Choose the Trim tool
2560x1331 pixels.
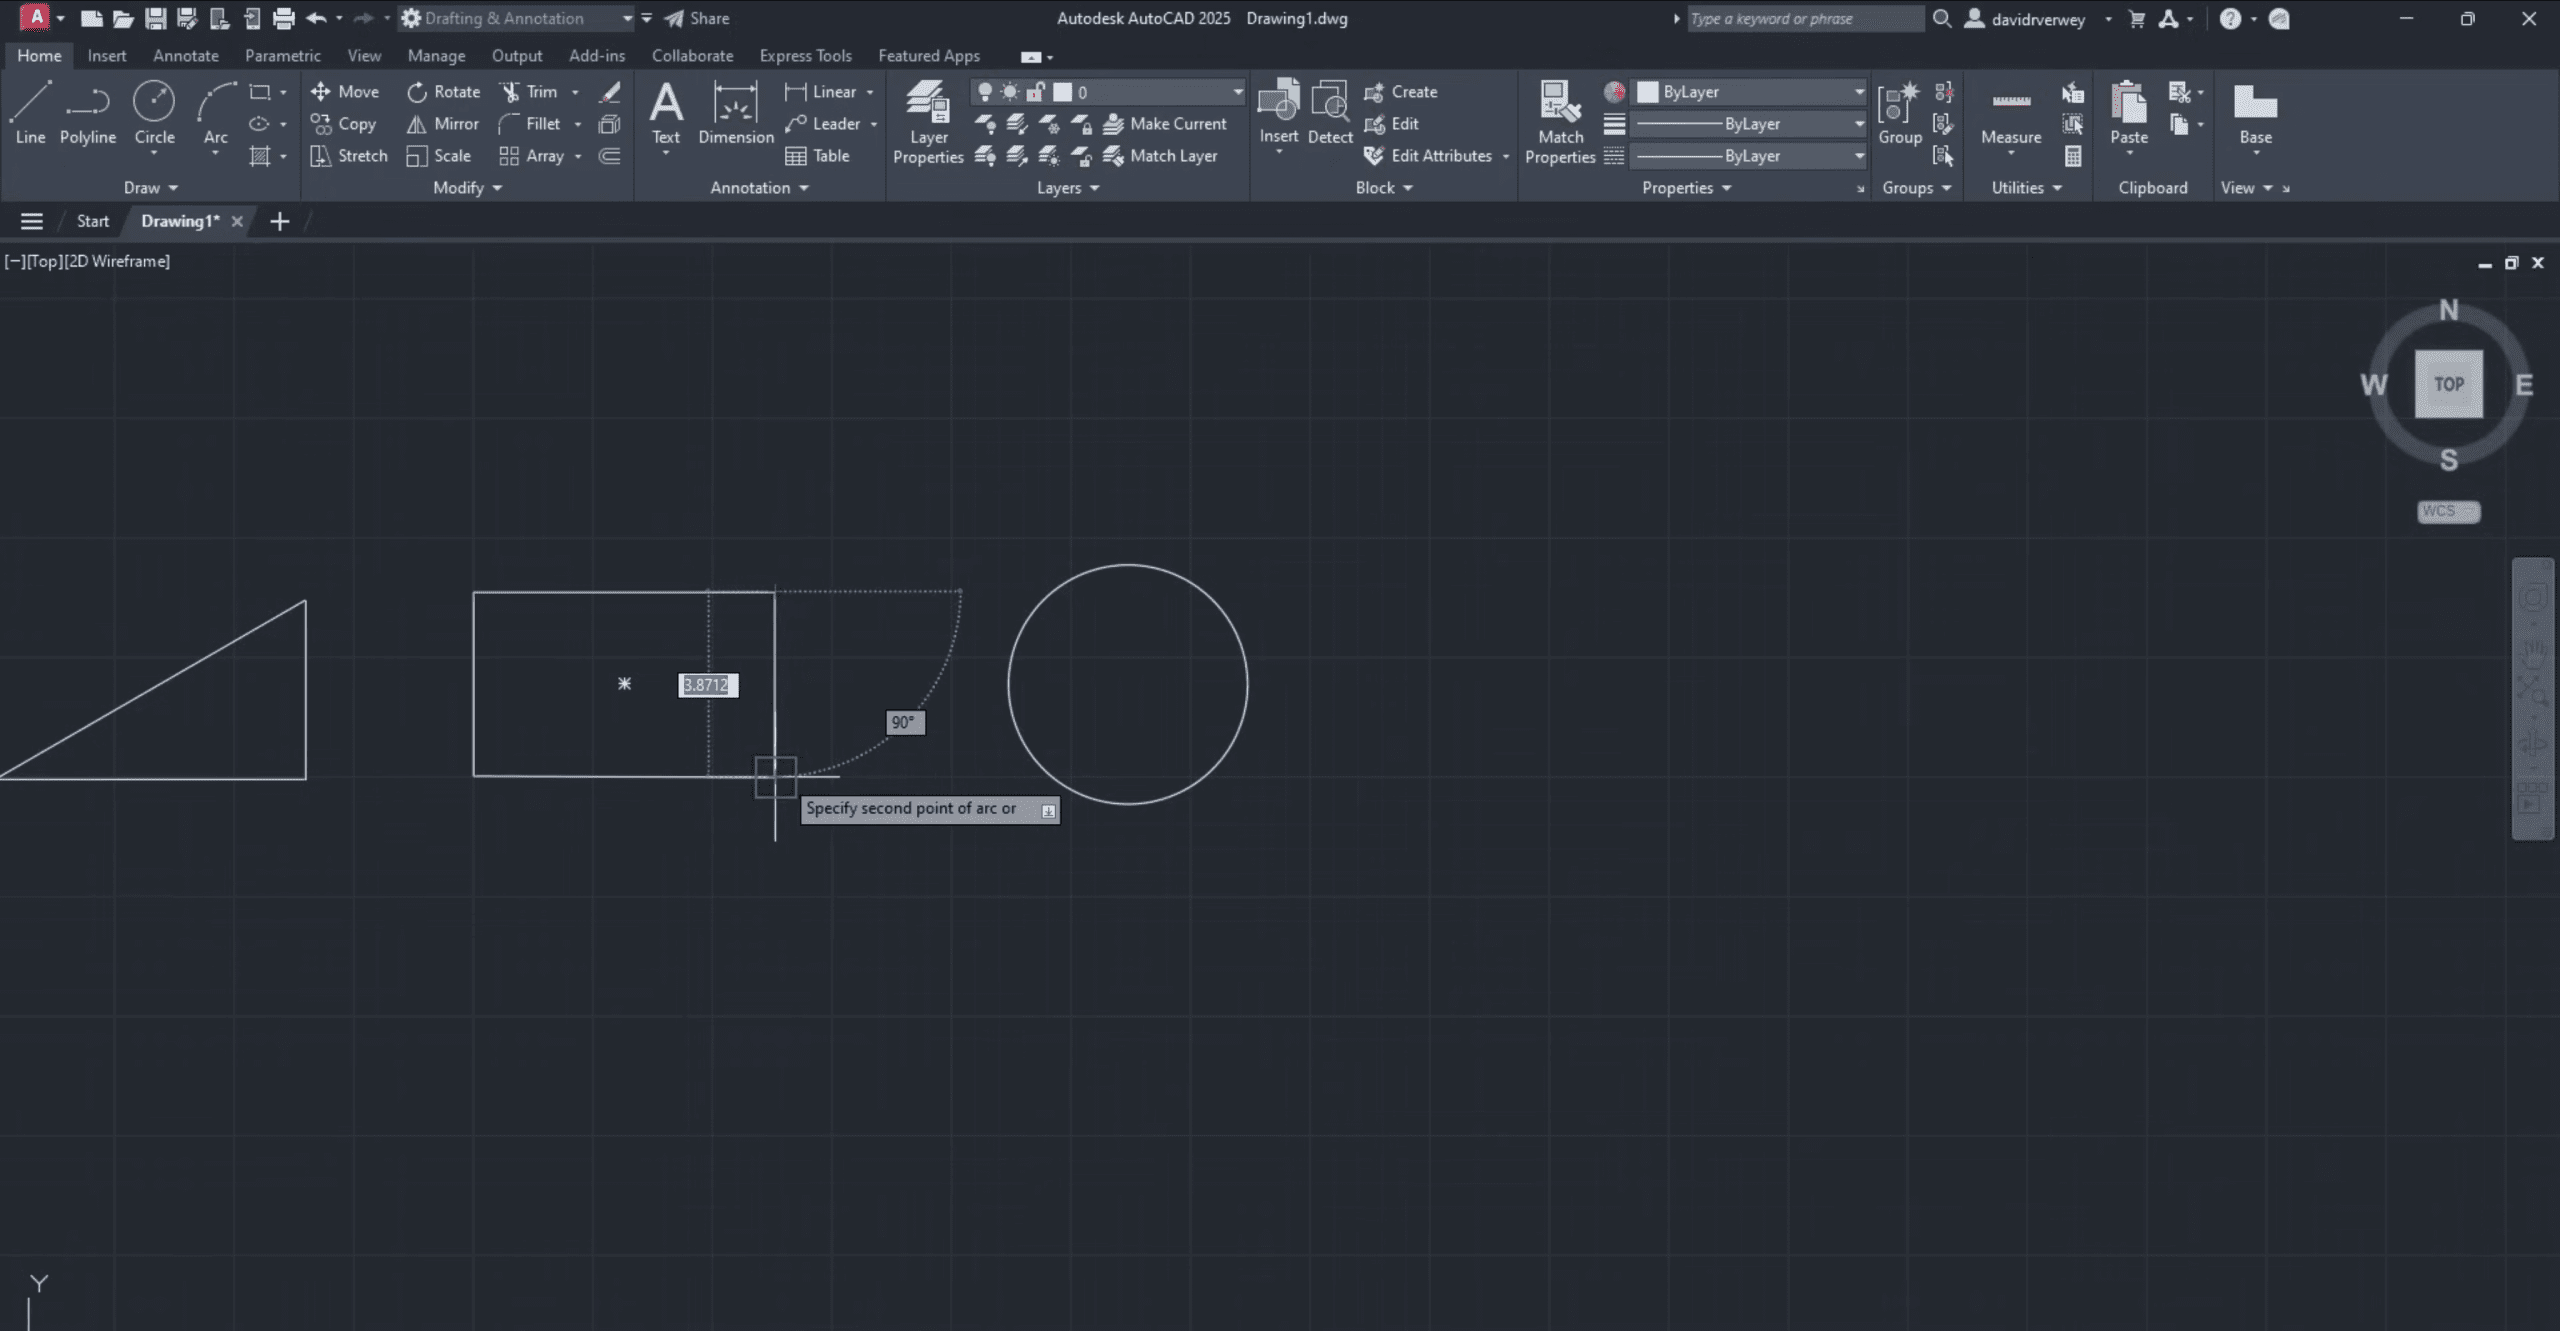click(x=529, y=92)
